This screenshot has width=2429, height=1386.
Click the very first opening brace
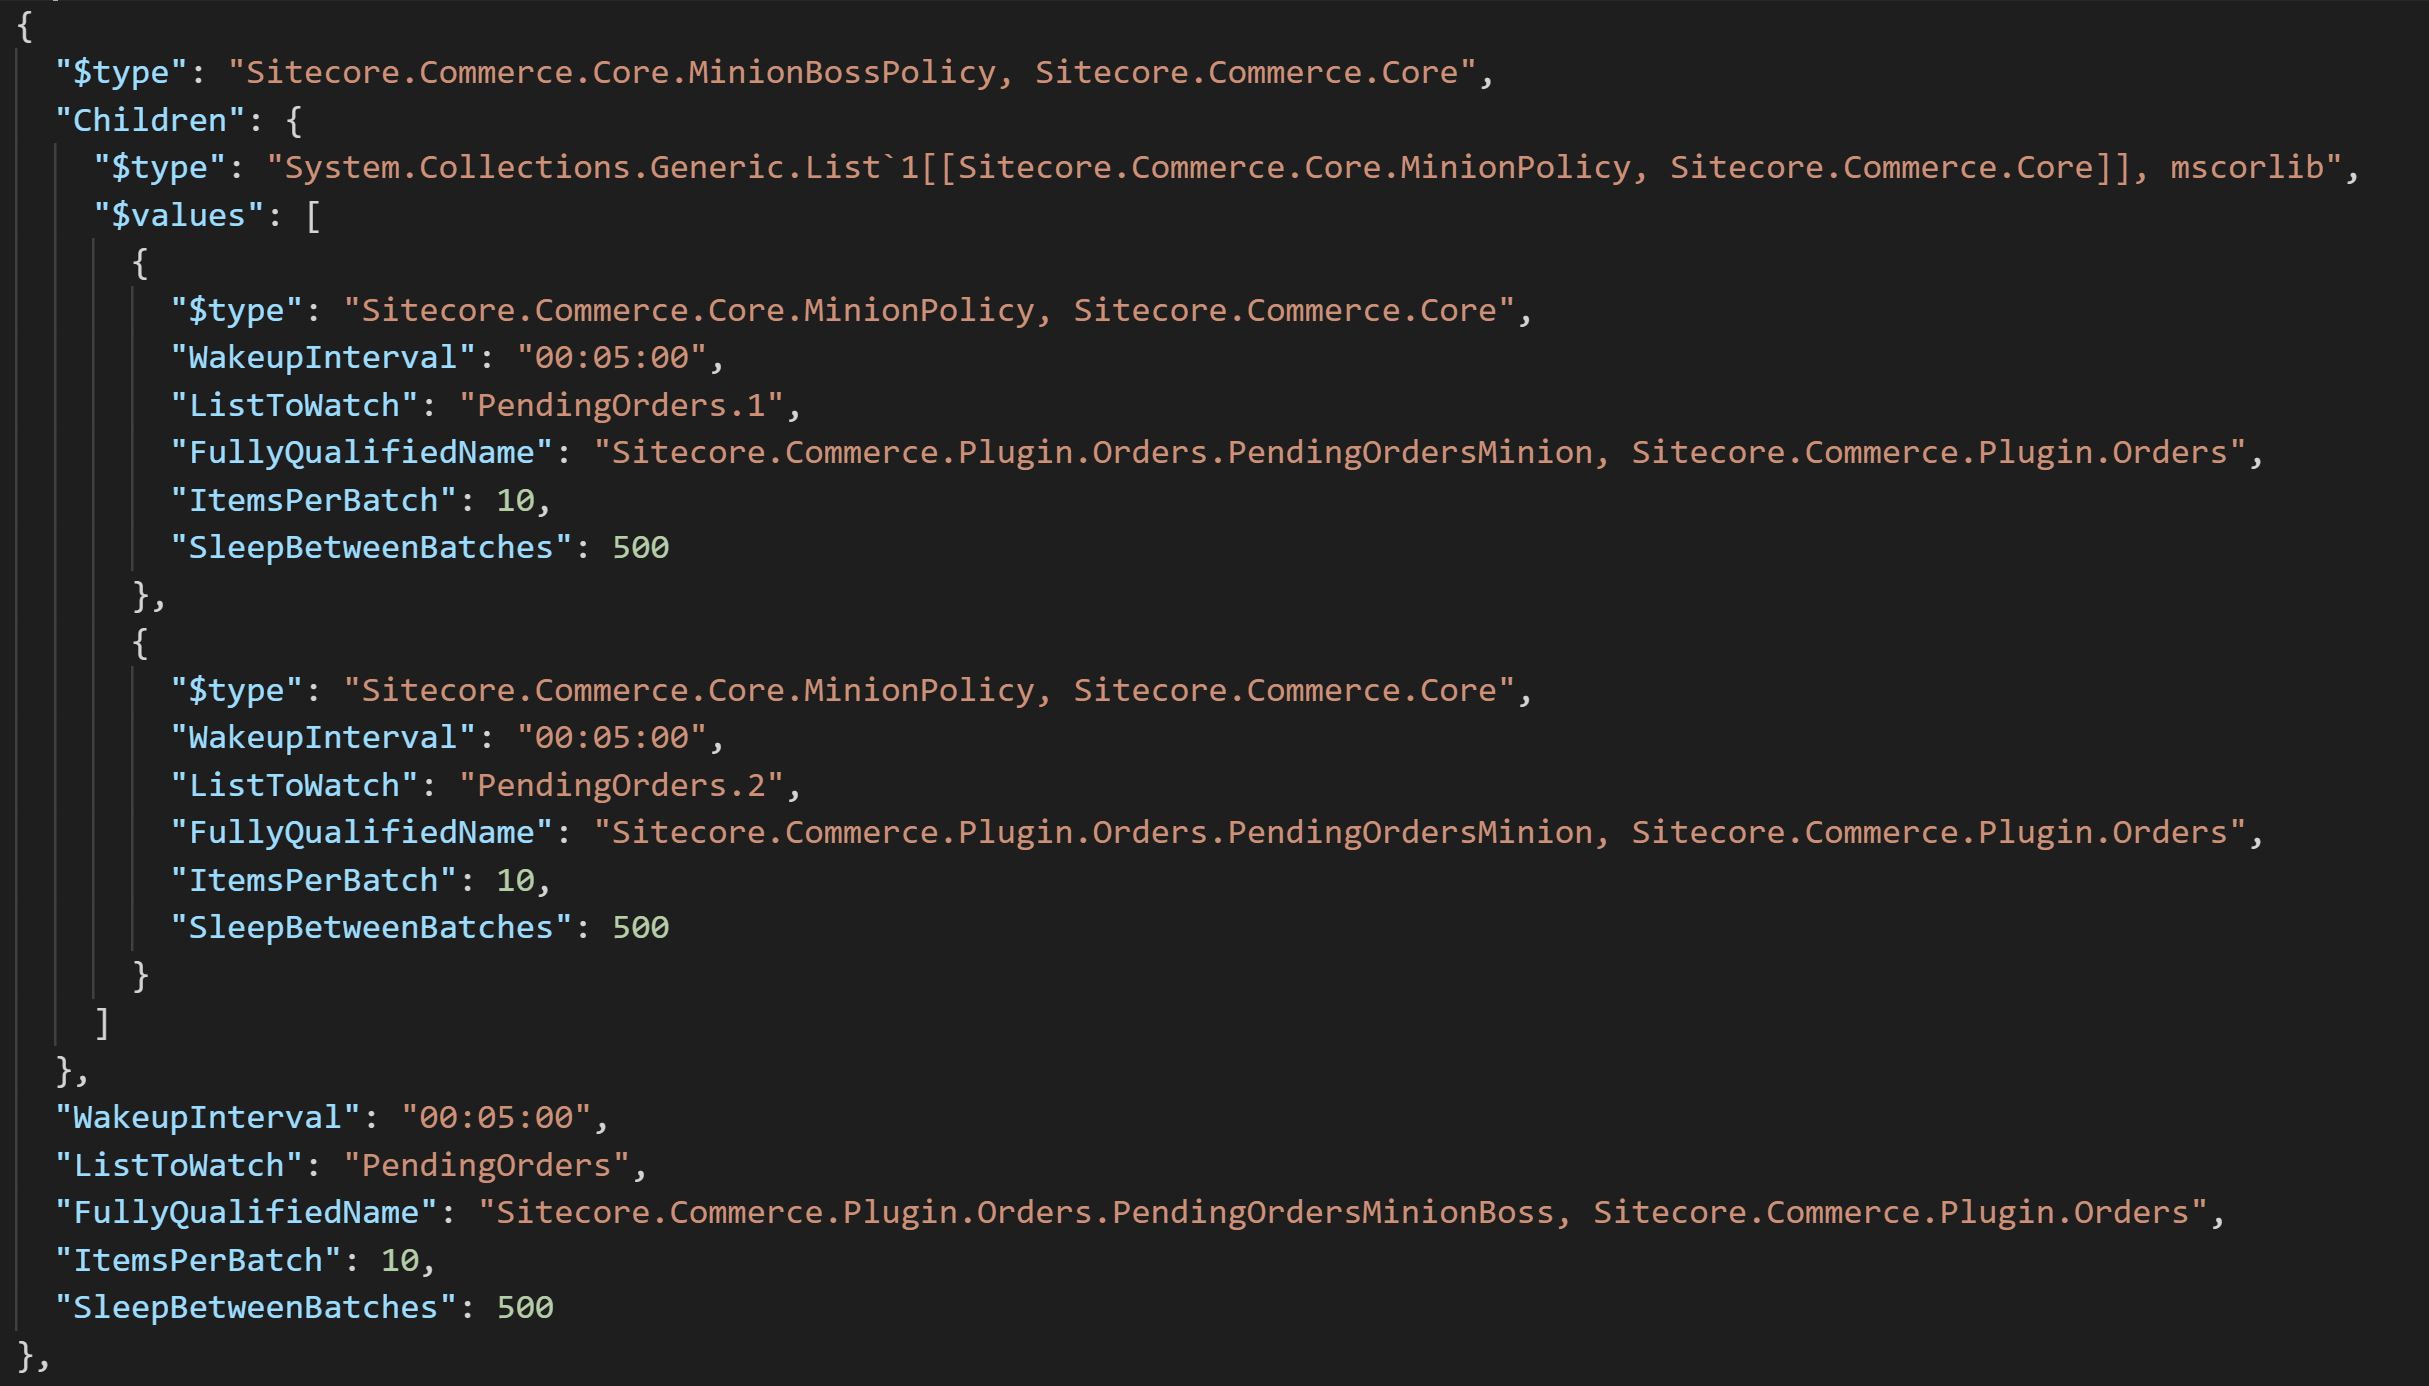[25, 27]
